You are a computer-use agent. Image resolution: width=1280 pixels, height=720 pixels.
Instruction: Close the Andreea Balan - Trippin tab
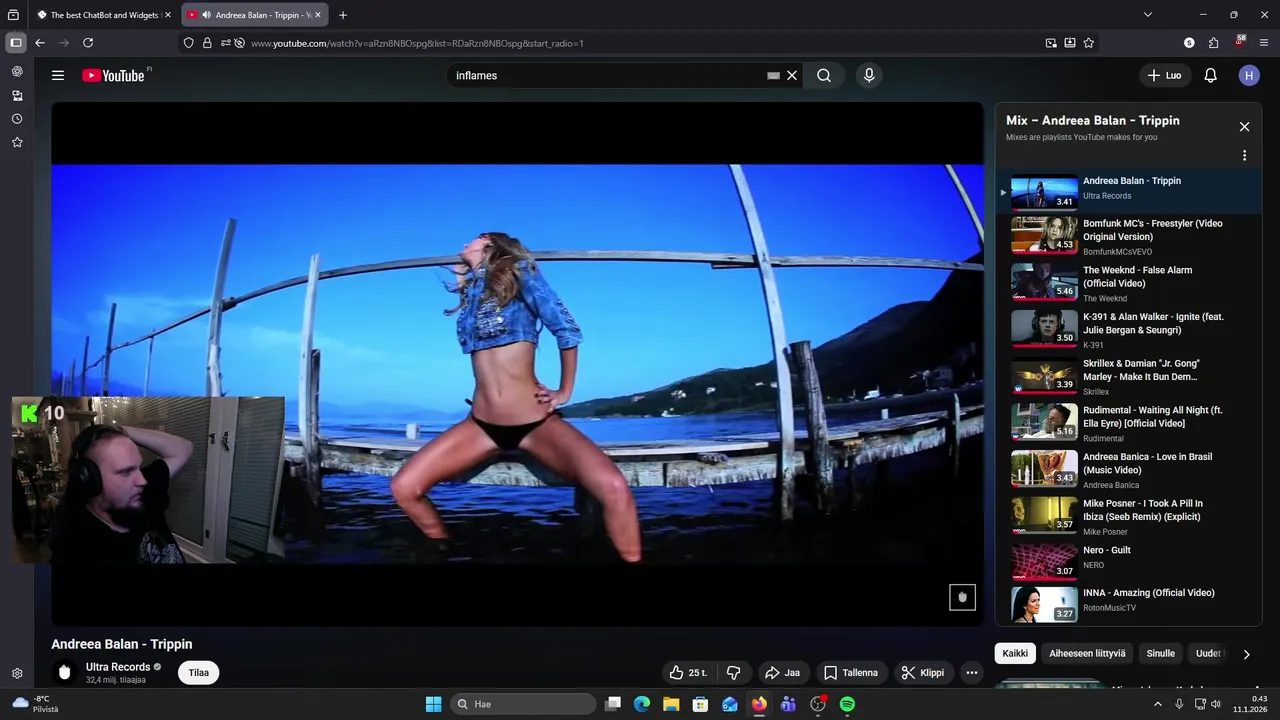[318, 15]
